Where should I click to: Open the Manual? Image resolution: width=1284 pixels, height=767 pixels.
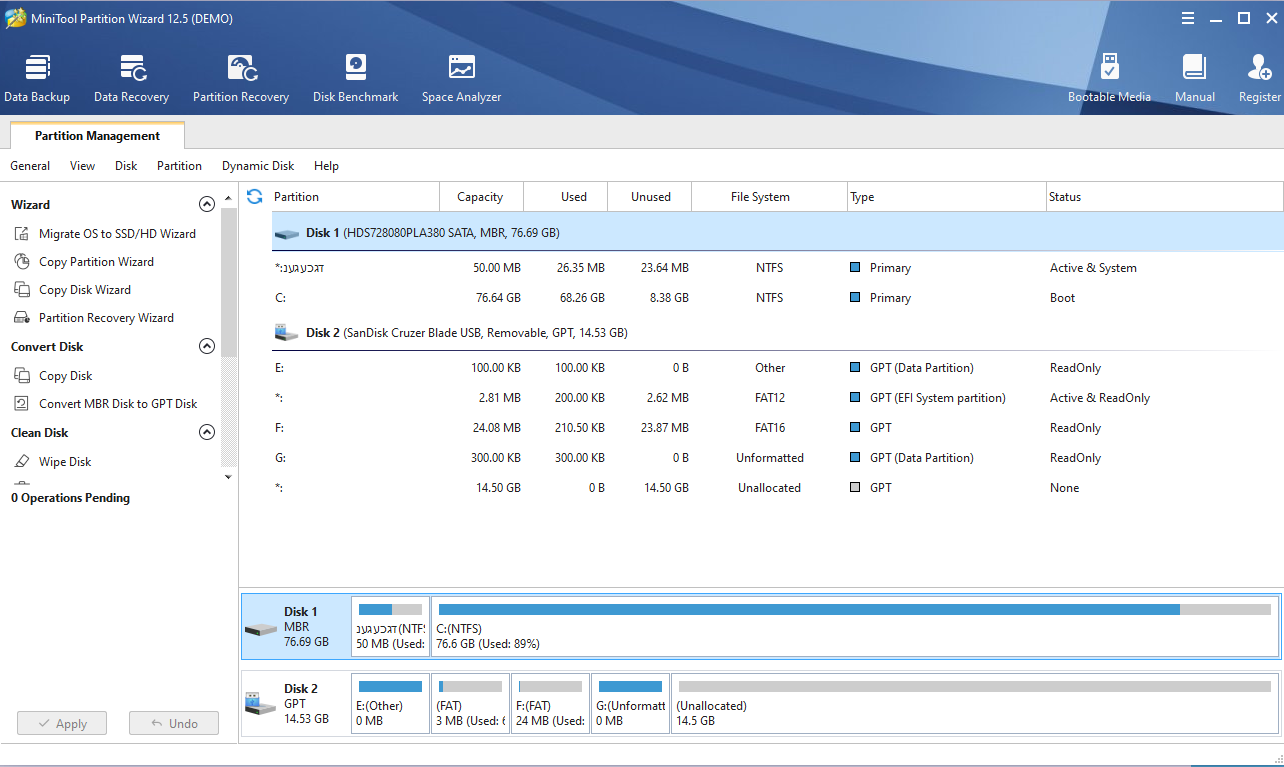1194,79
